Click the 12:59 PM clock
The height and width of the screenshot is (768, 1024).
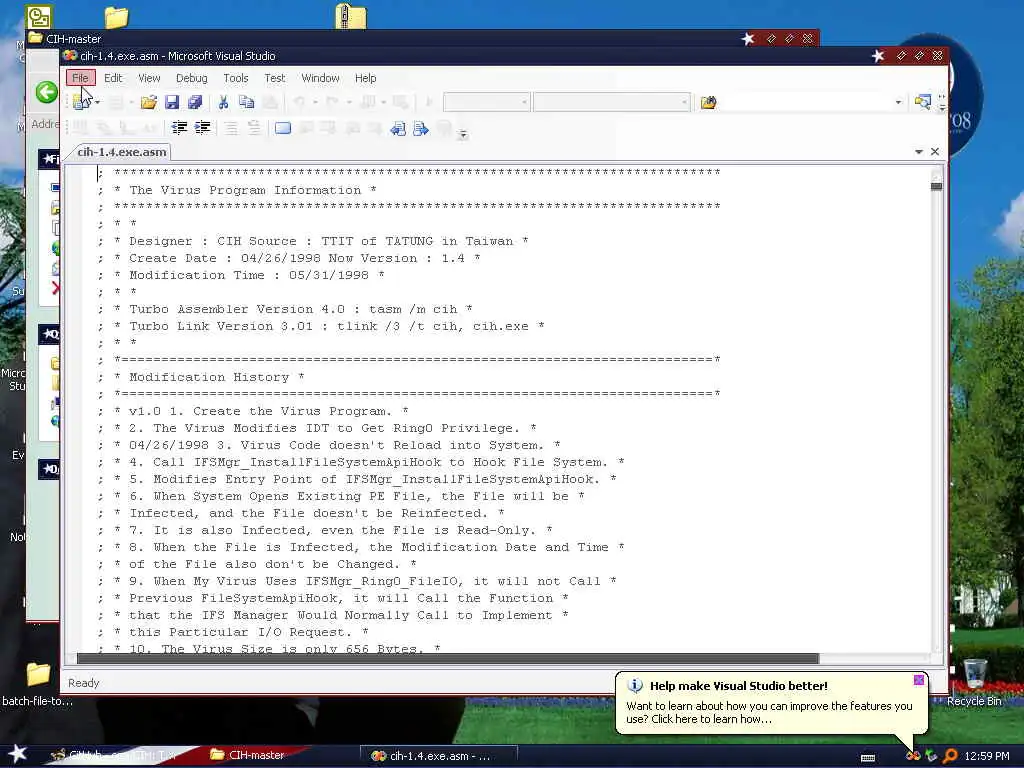(987, 756)
